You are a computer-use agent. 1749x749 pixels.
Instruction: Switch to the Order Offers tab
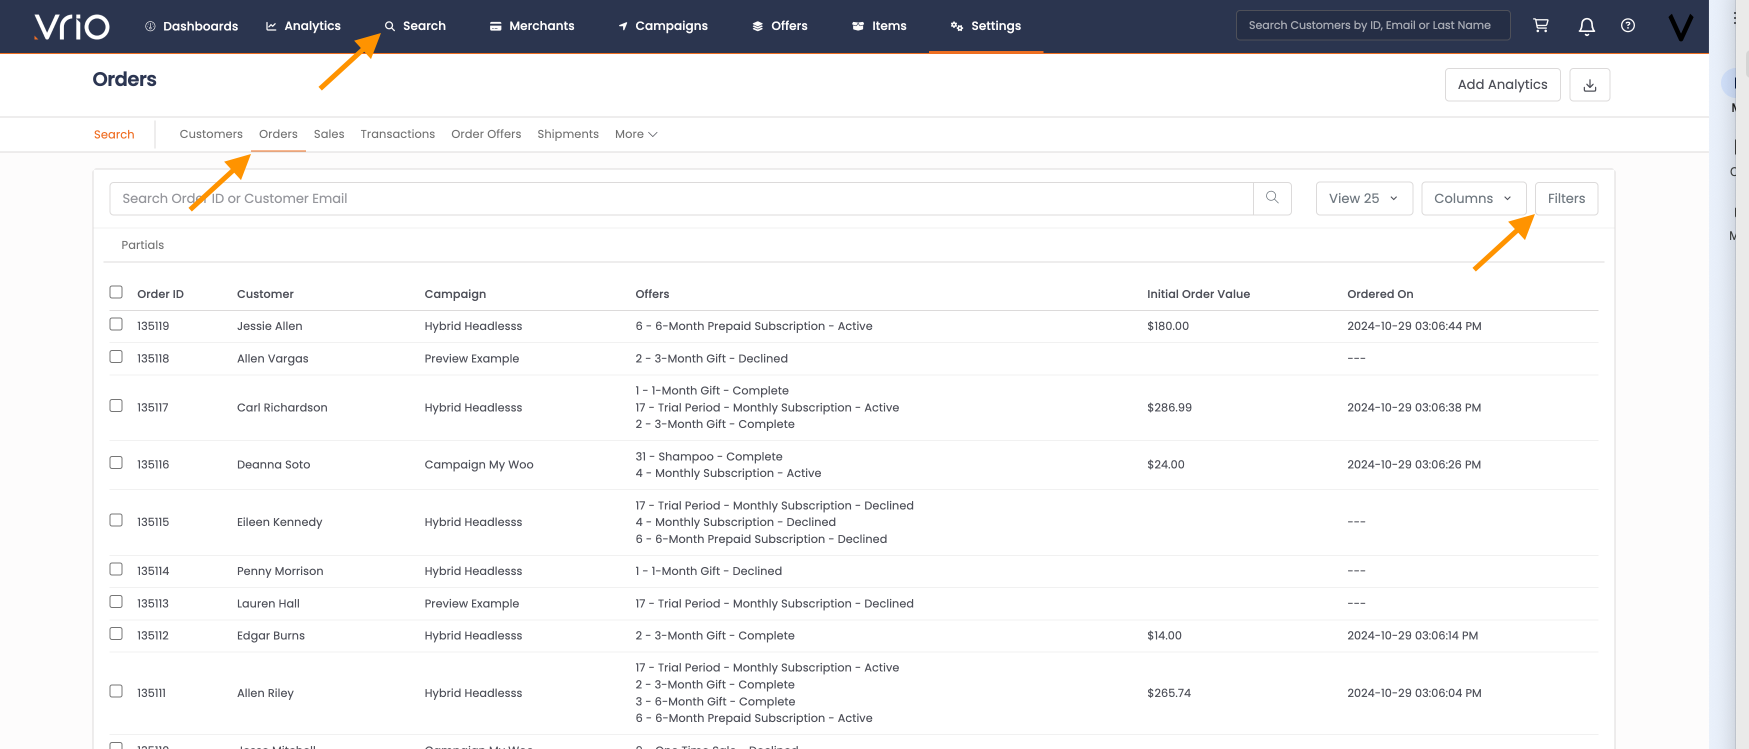pos(486,134)
